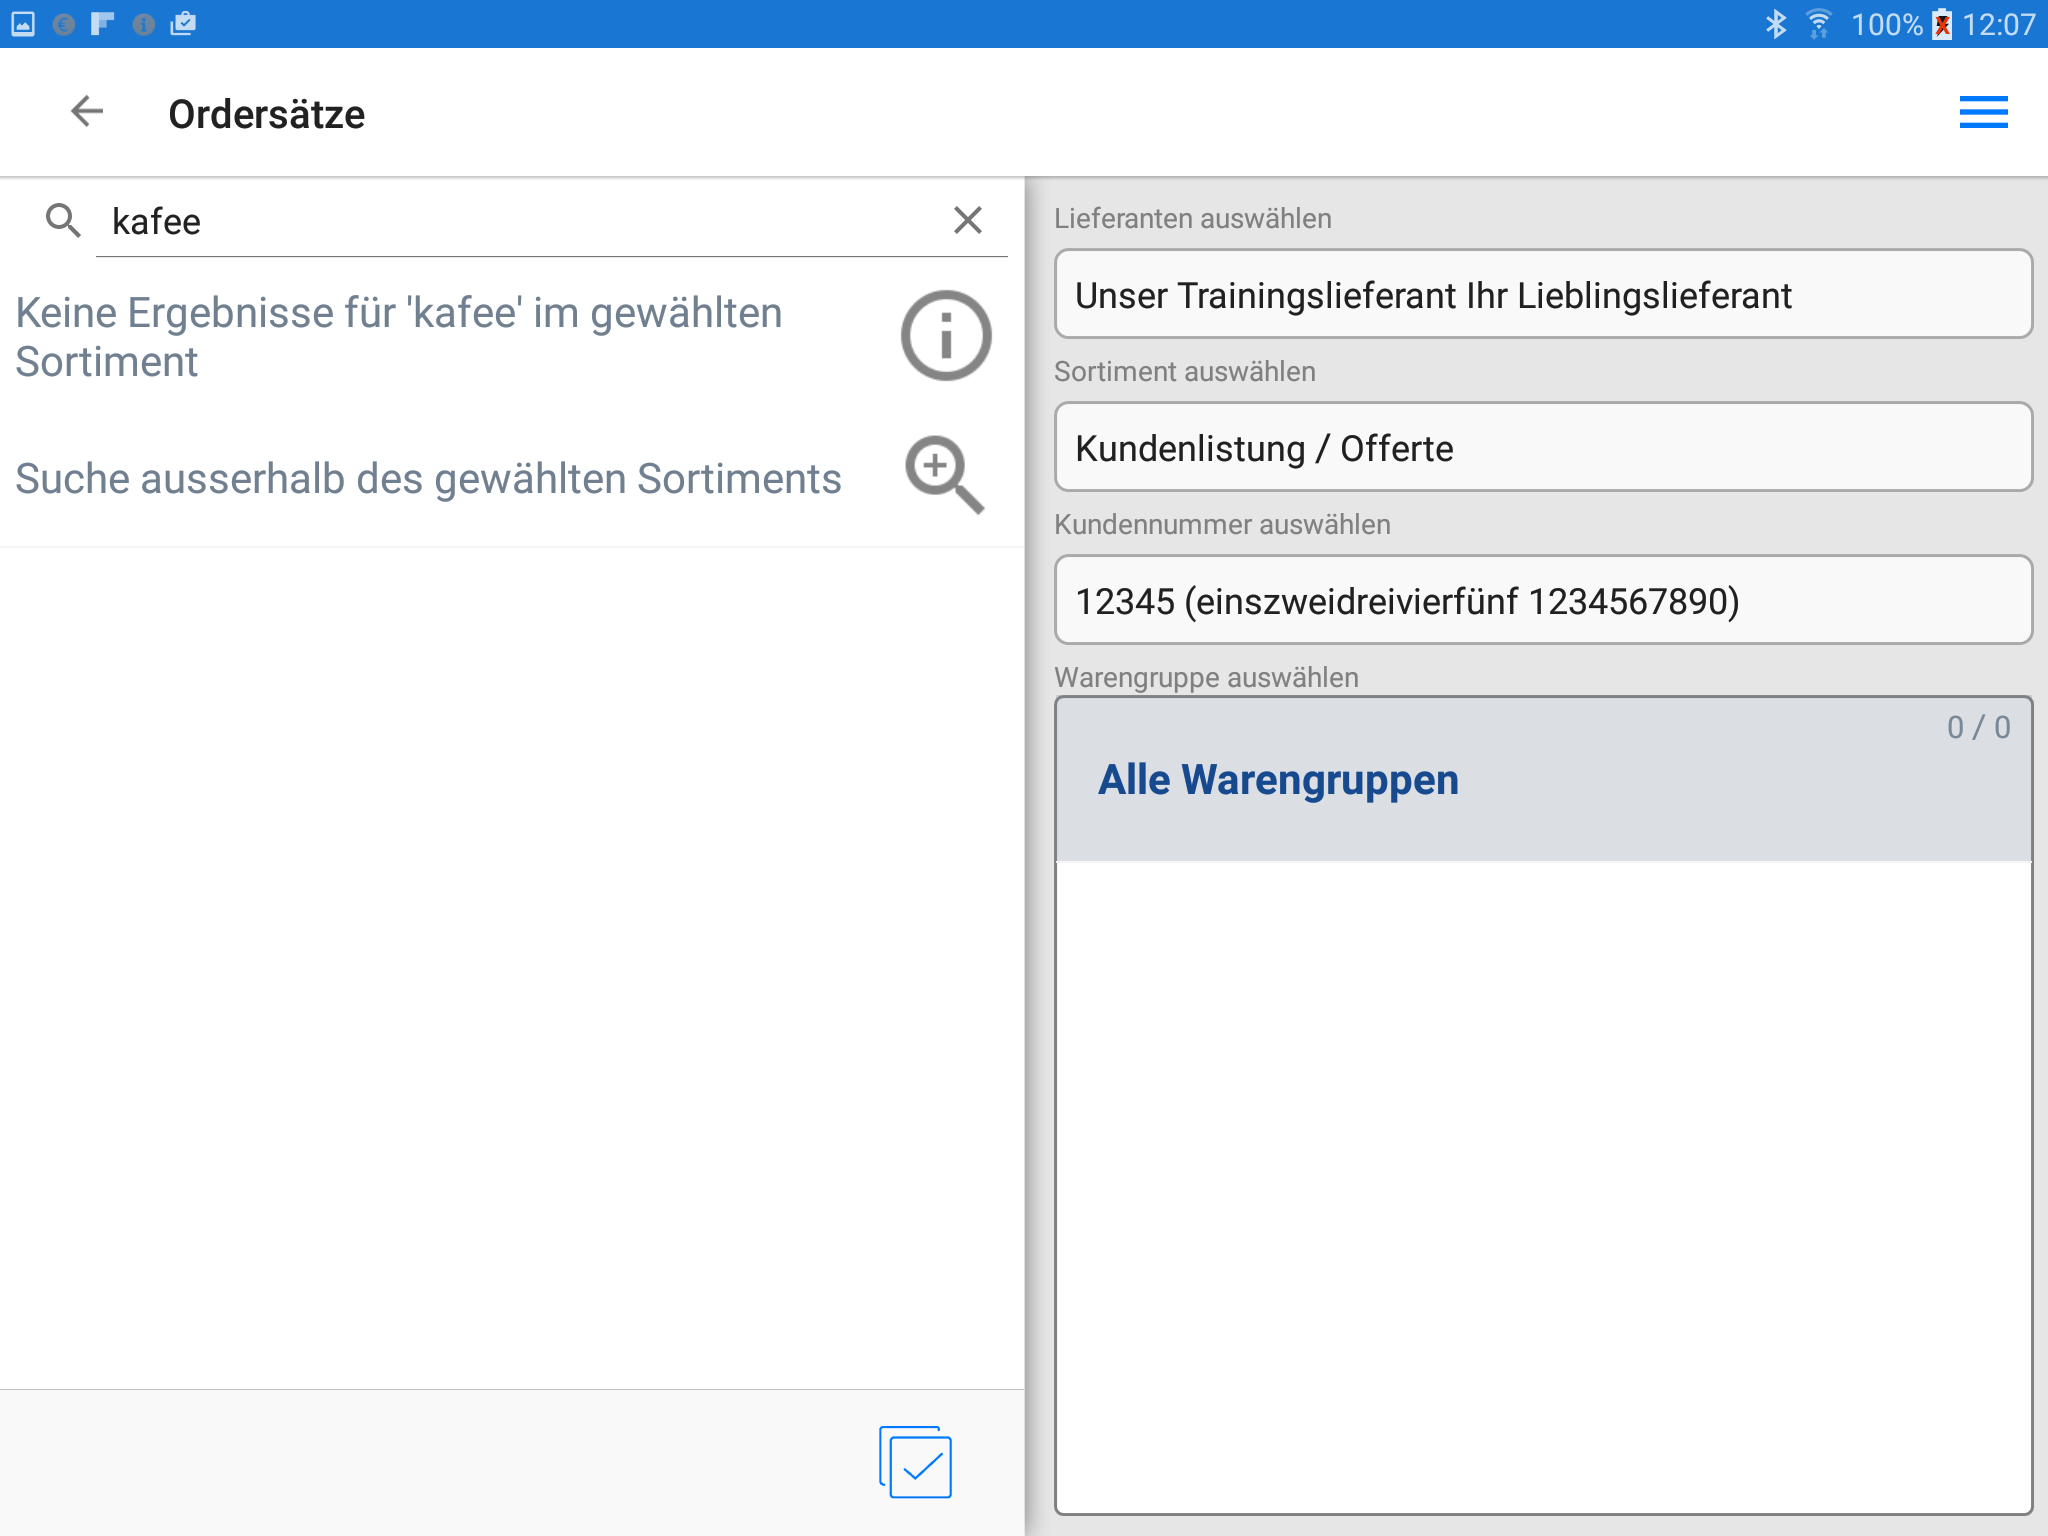The width and height of the screenshot is (2048, 1536).
Task: Click the magnifier-plus extended search icon
Action: (x=943, y=475)
